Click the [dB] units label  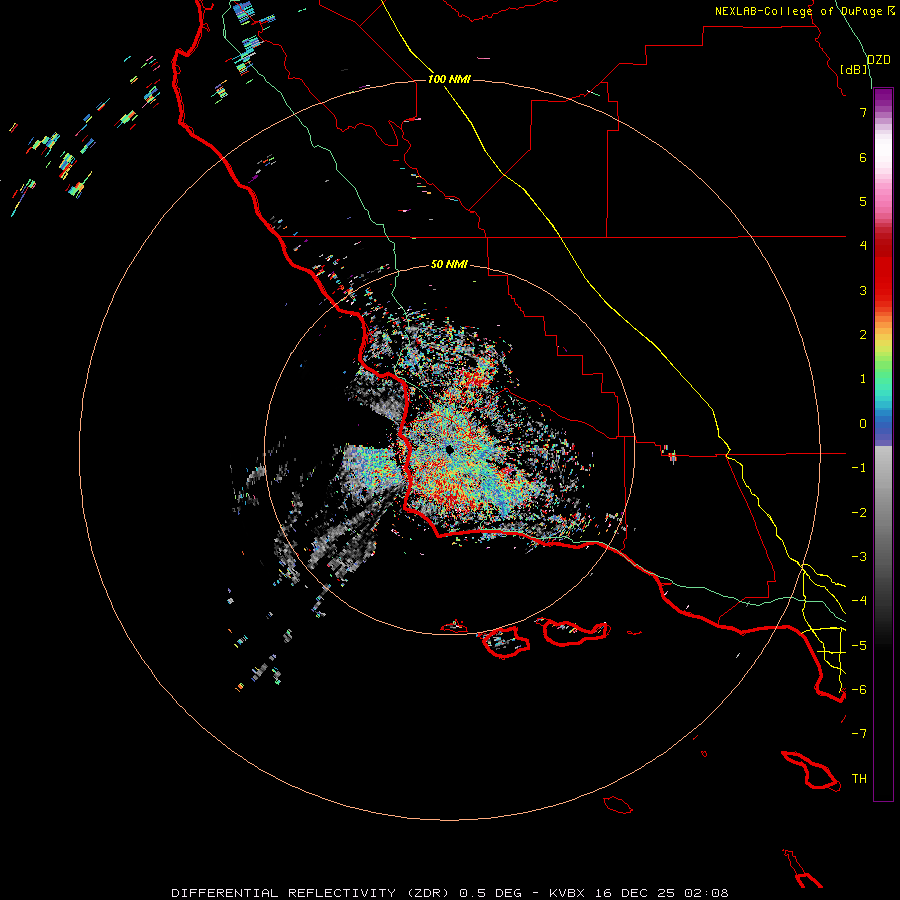(x=854, y=69)
